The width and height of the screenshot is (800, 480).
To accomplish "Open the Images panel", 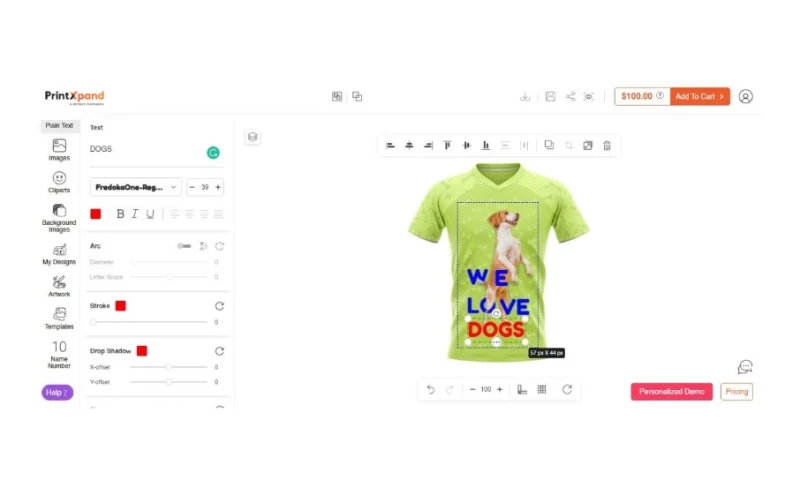I will [59, 150].
